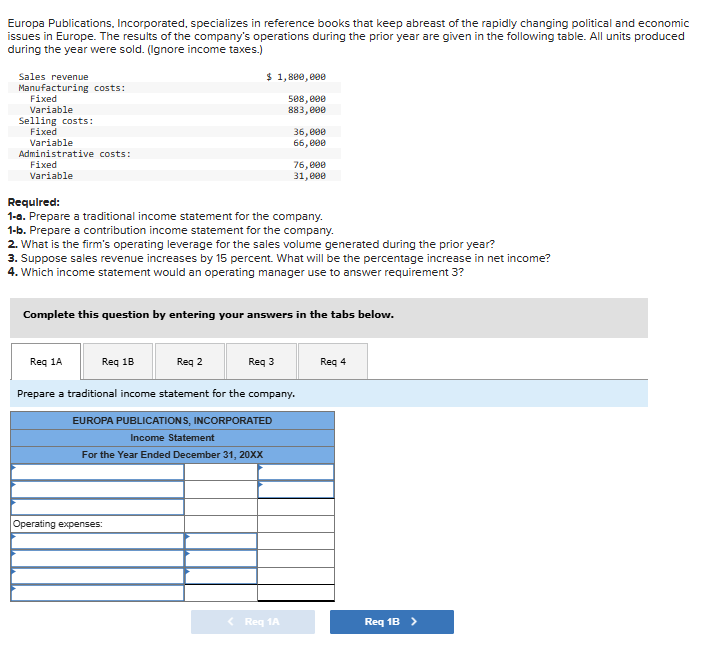The width and height of the screenshot is (708, 647).
Task: Click requirement 4 about operating manager
Action: click(x=236, y=272)
